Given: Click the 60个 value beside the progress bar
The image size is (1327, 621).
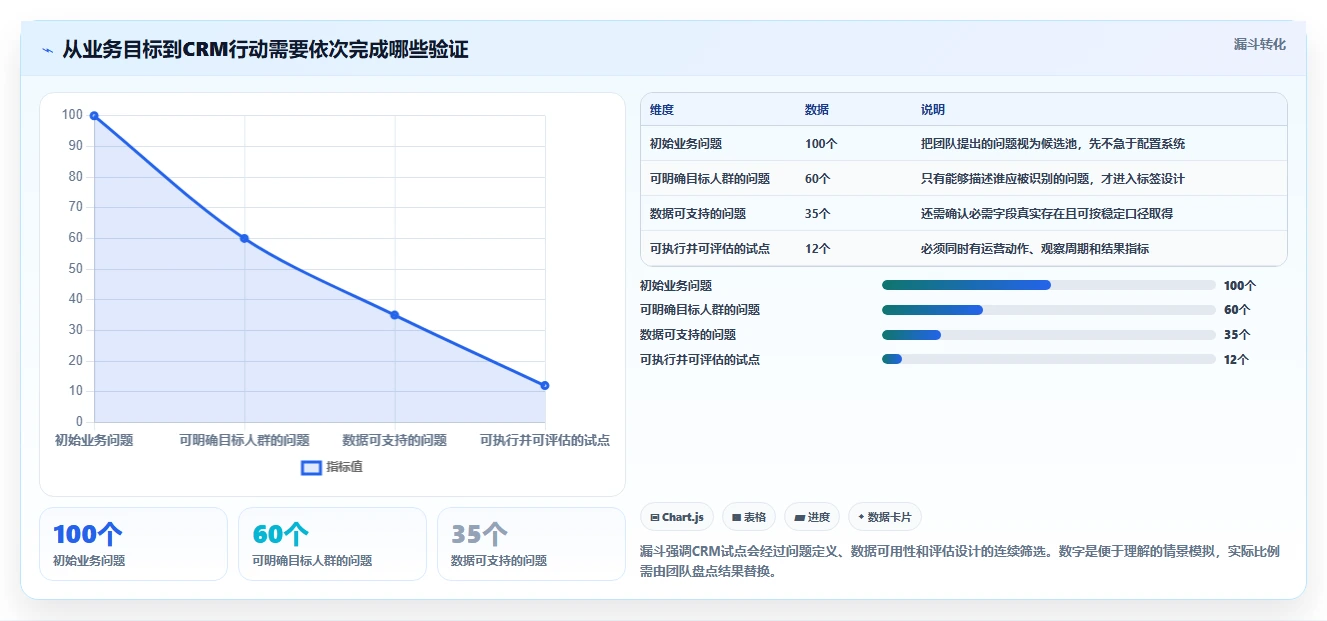Looking at the screenshot, I should click(1237, 310).
